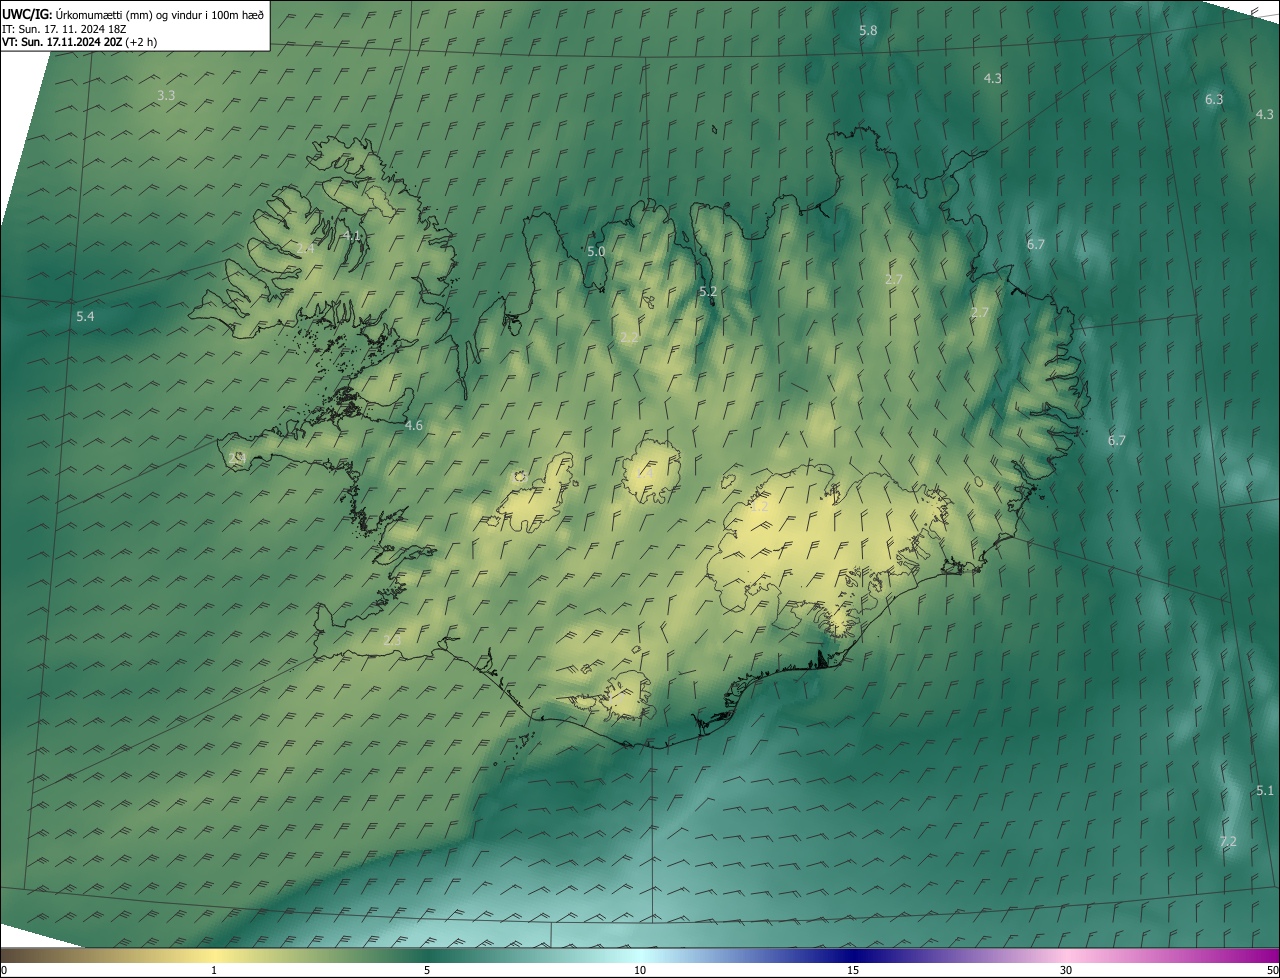Click the 5.8 value label on the map
1280x978 pixels.
pyautogui.click(x=868, y=31)
